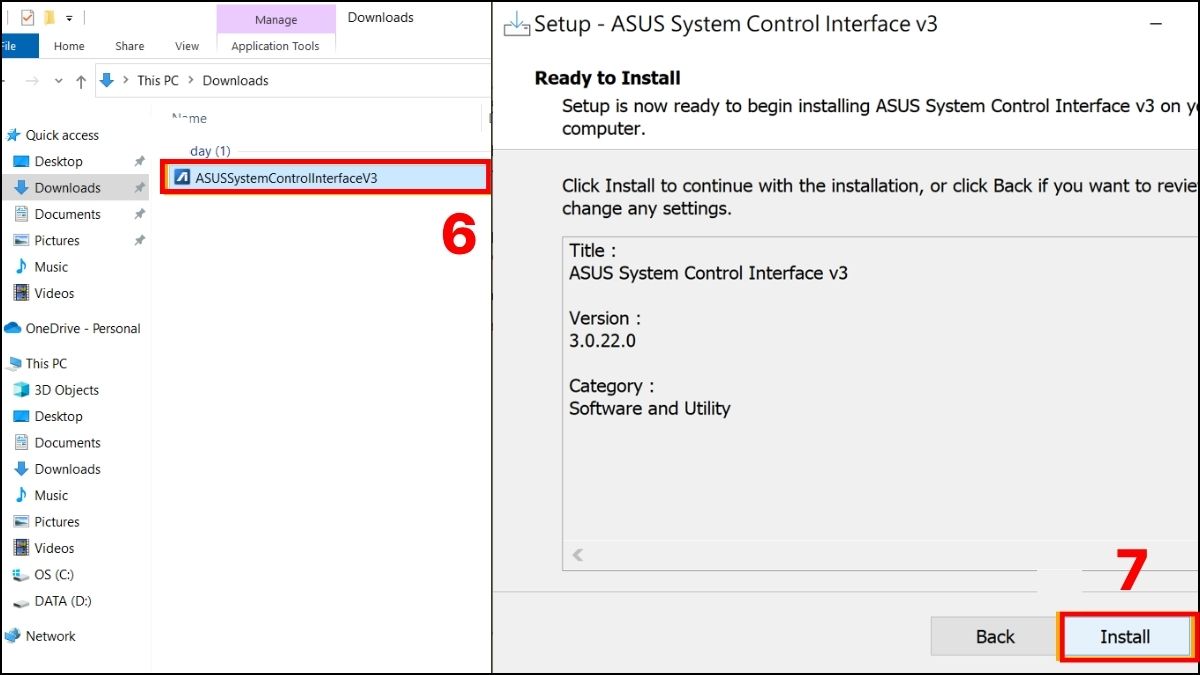
Task: Click version value '3.0.22.0'
Action: pos(602,340)
